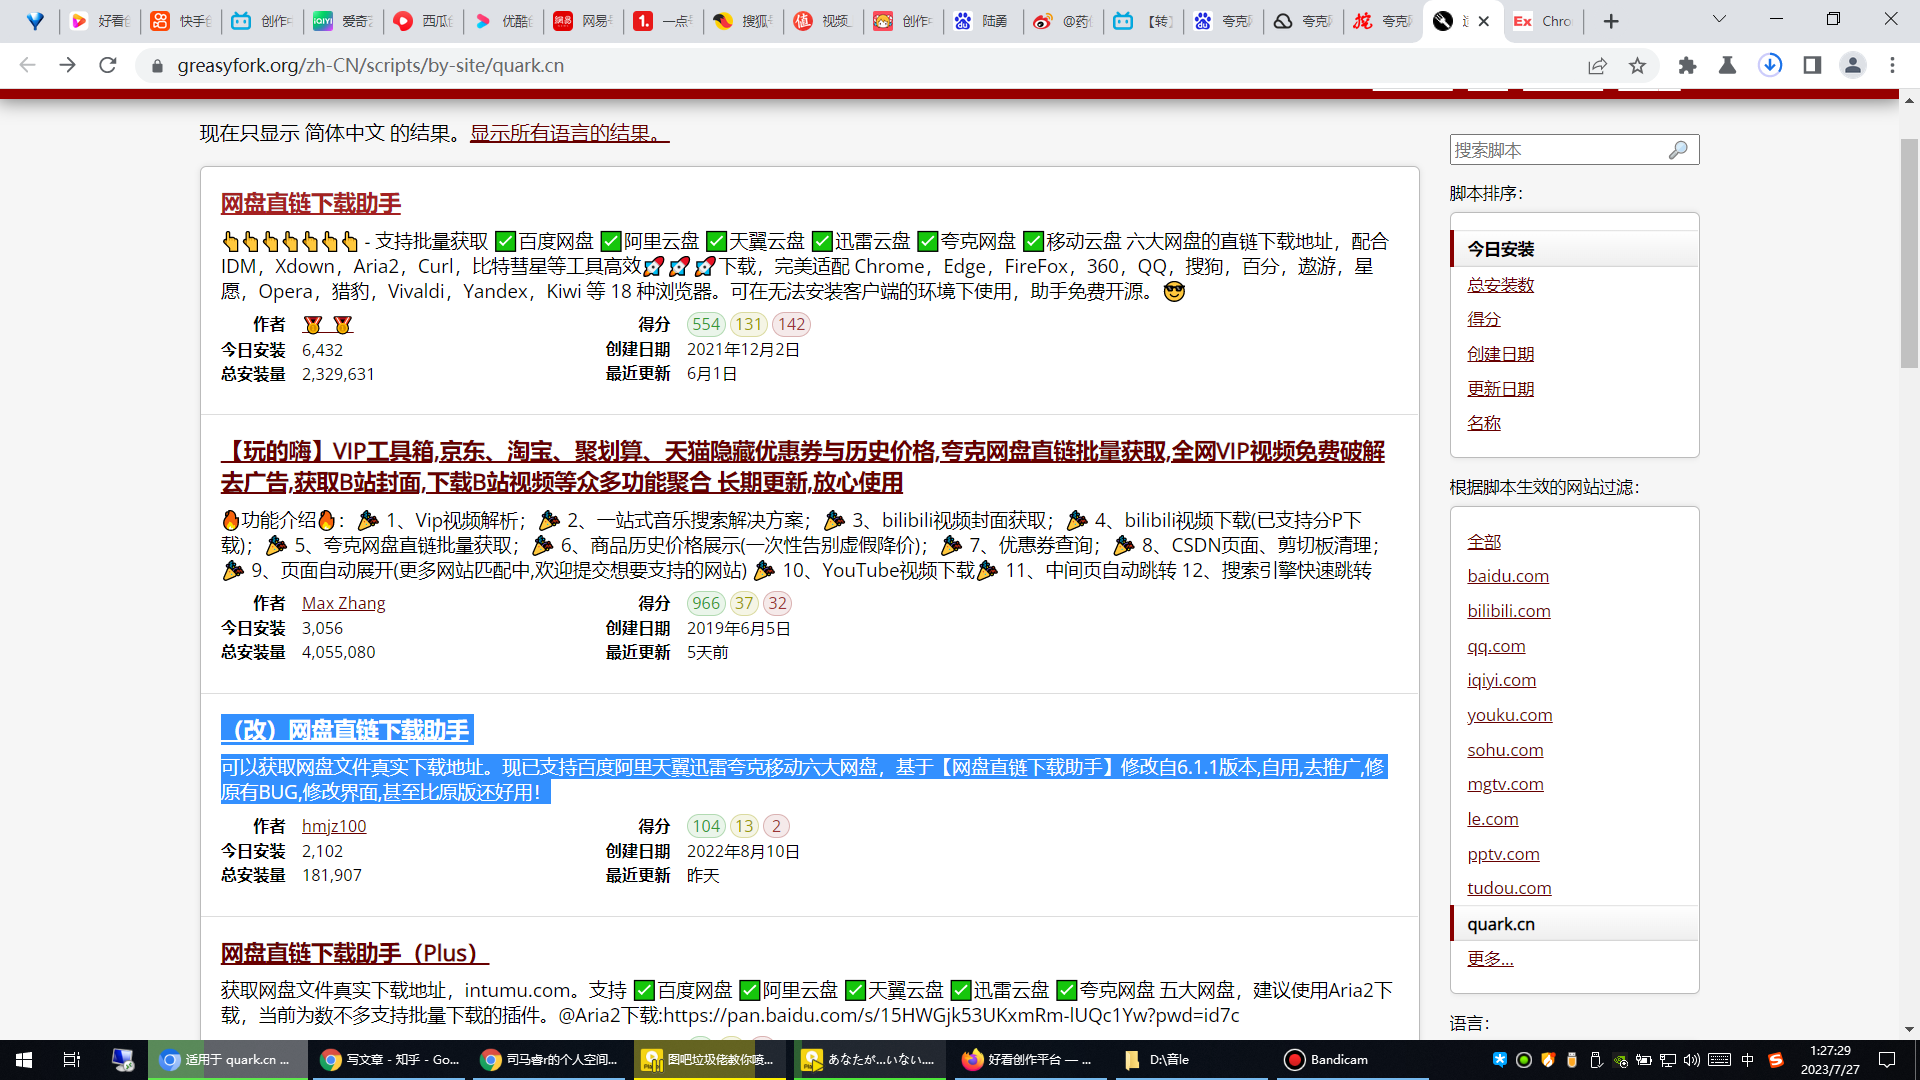Click the Windows Start button
Image resolution: width=1920 pixels, height=1080 pixels.
pyautogui.click(x=22, y=1059)
